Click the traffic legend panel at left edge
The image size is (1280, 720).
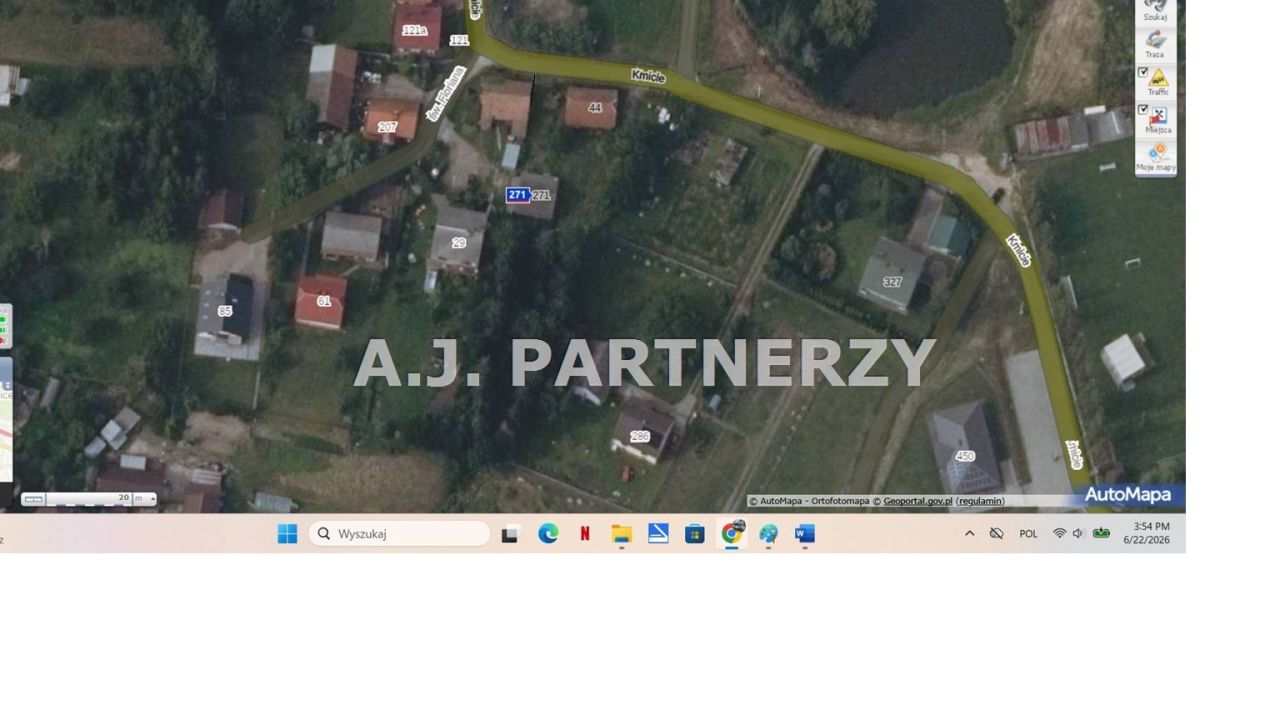pyautogui.click(x=5, y=327)
